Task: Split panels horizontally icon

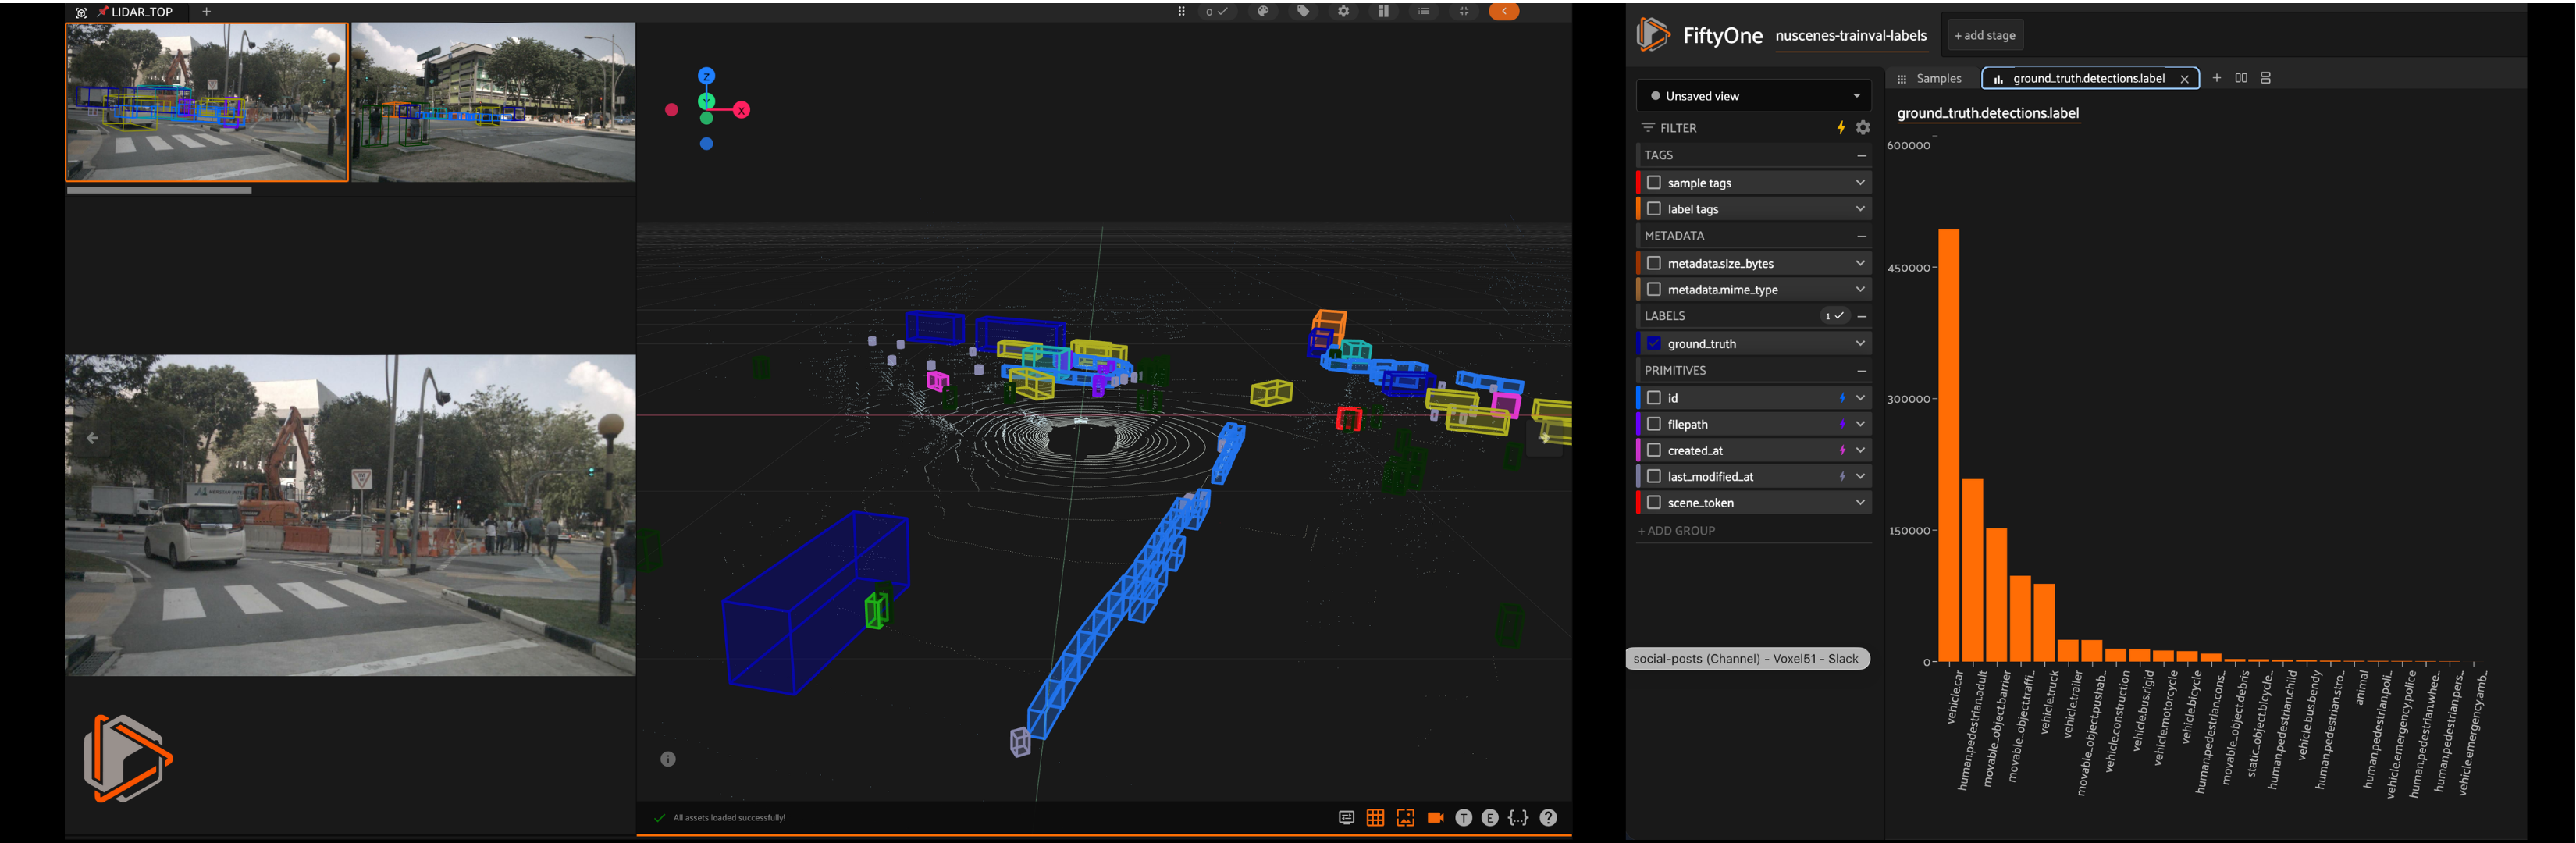Action: (2241, 78)
